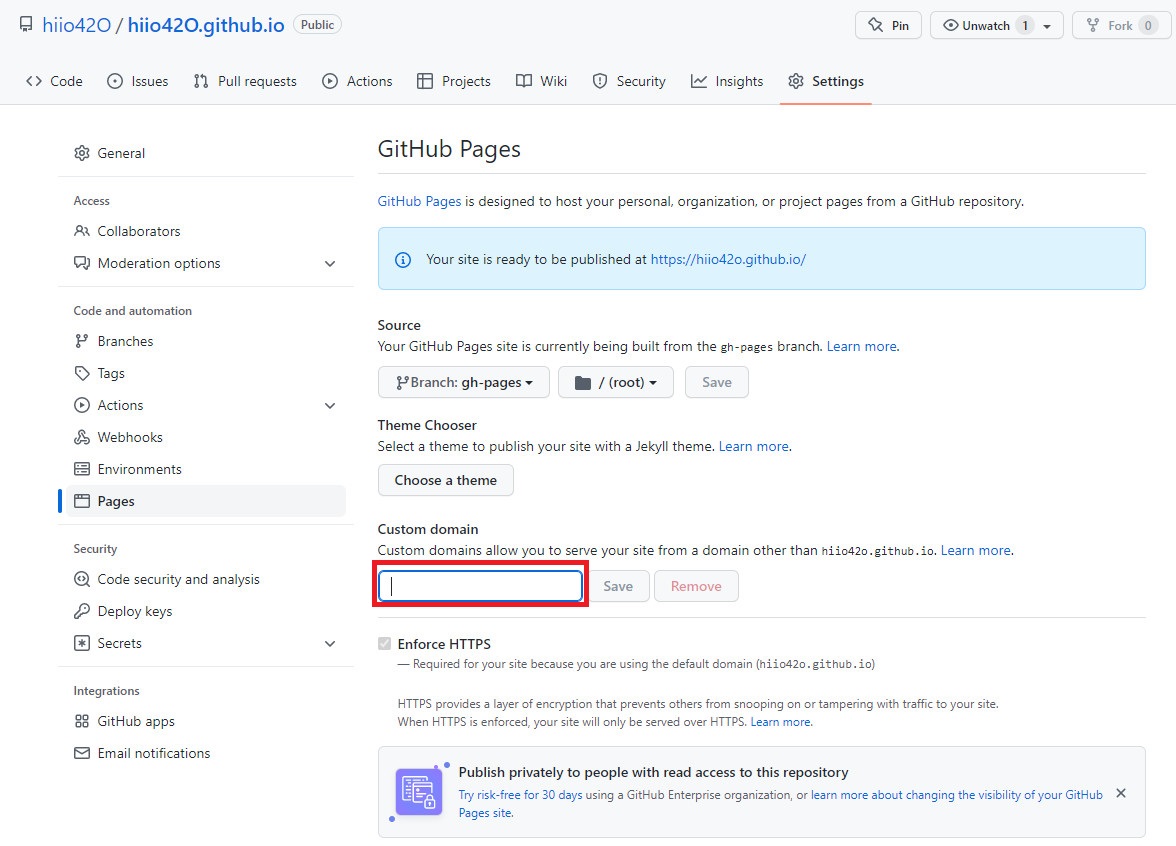Click the Email notifications envelope icon

click(82, 753)
